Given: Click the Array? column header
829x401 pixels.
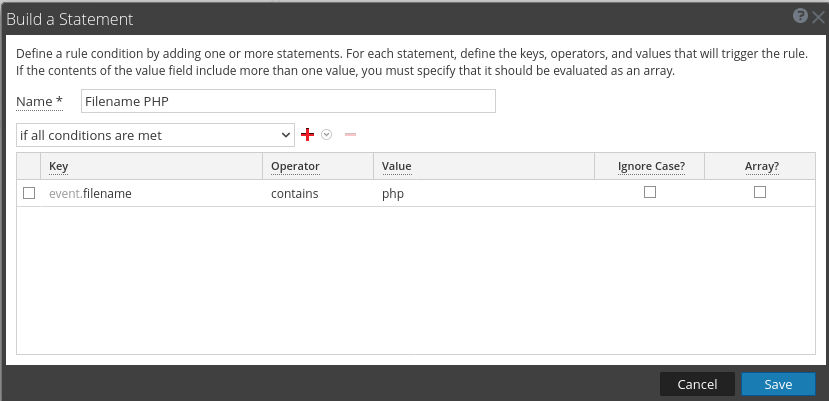Looking at the screenshot, I should point(760,166).
